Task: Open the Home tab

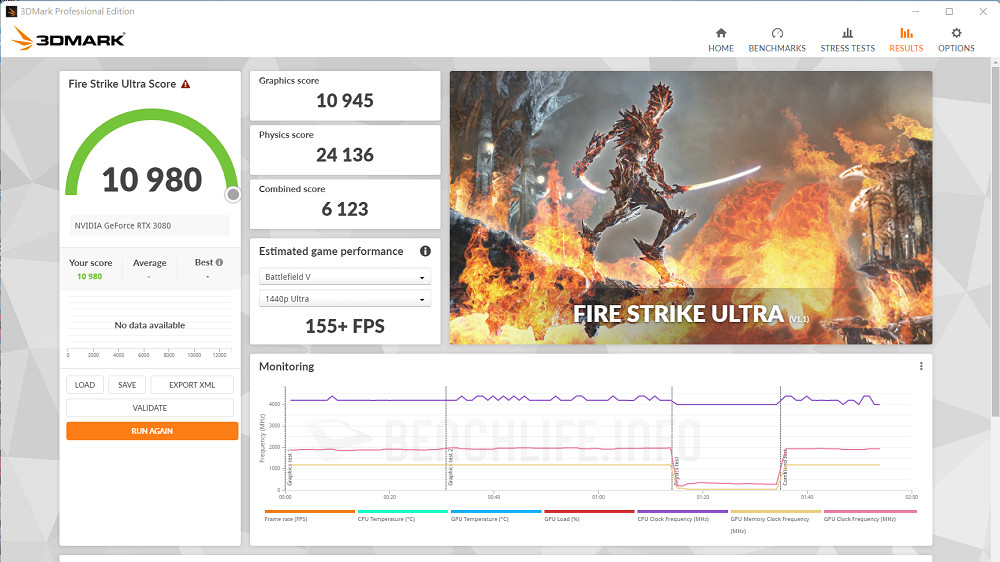Action: click(721, 40)
